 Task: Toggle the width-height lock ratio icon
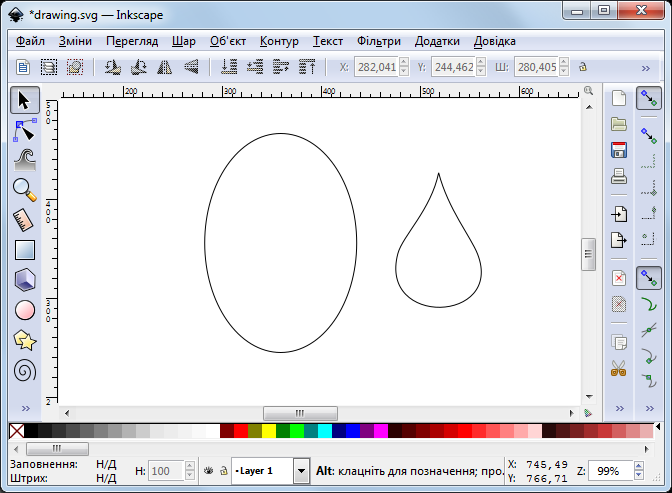[582, 68]
